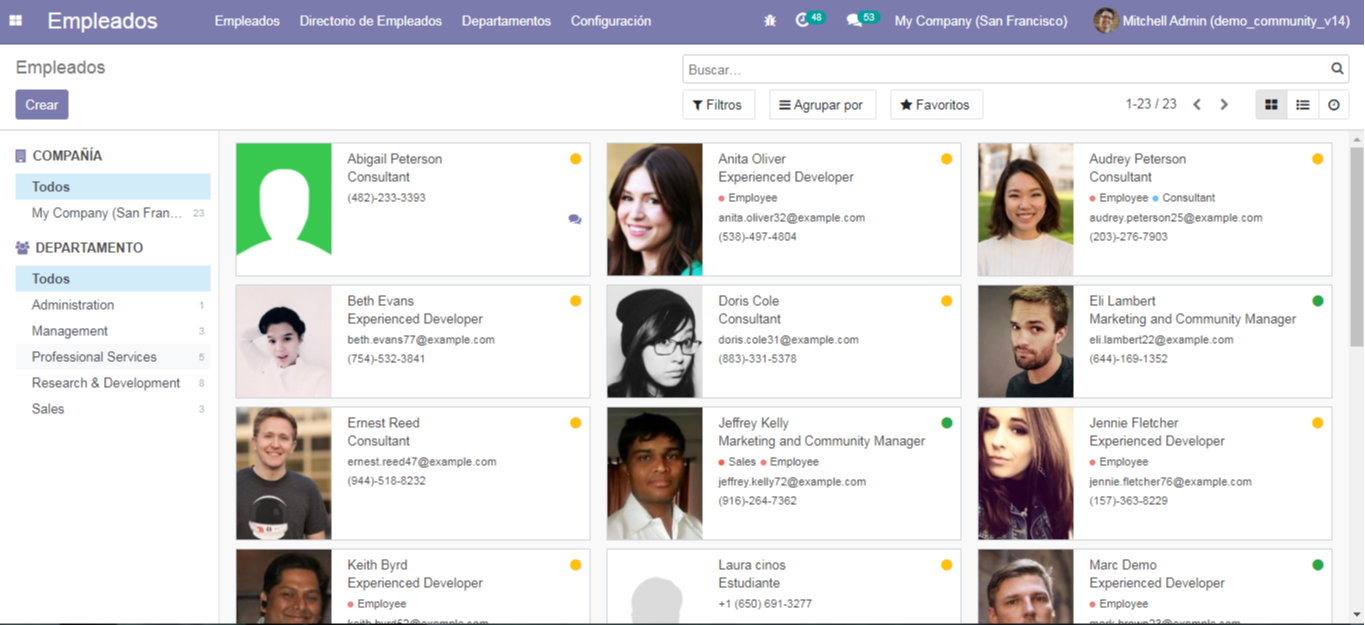
Task: Open Anita Oliver's photo
Action: (x=655, y=209)
